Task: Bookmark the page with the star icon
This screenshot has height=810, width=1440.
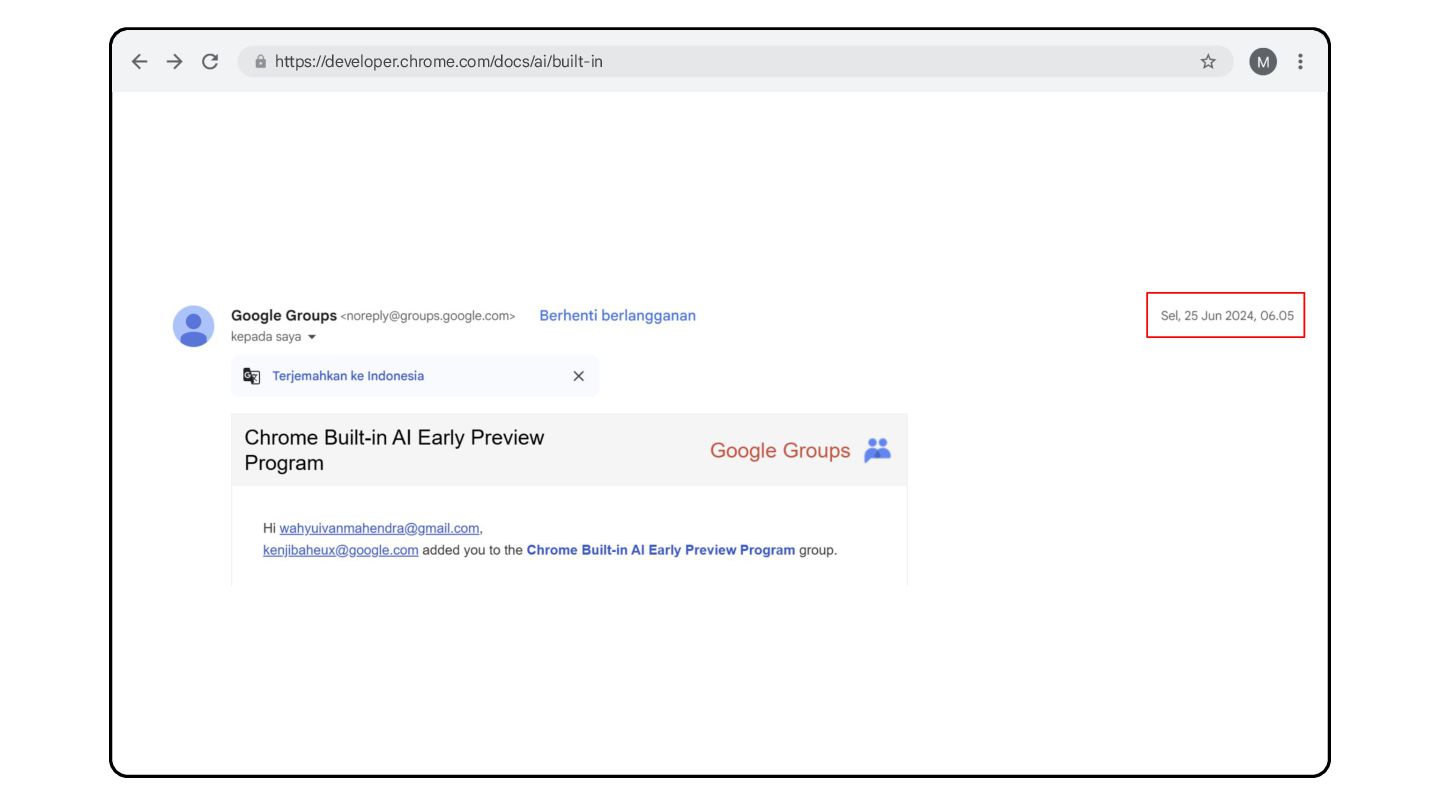Action: (x=1208, y=62)
